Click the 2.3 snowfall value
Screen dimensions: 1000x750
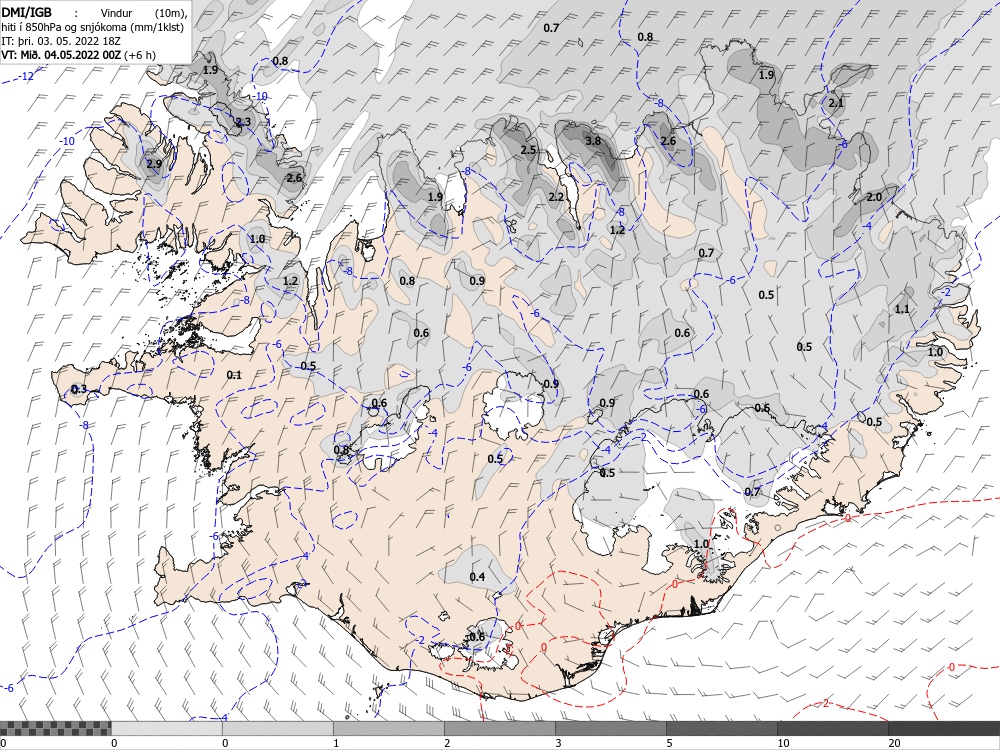(x=243, y=122)
